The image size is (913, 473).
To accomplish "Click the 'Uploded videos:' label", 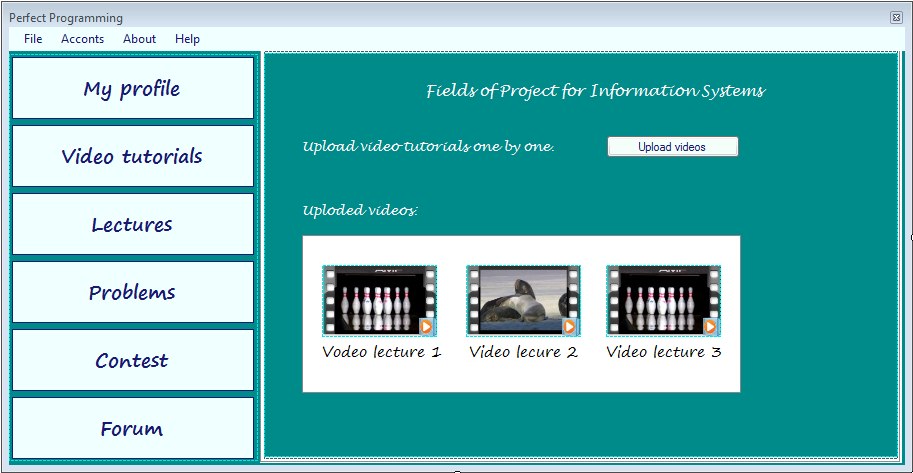I will click(x=360, y=210).
